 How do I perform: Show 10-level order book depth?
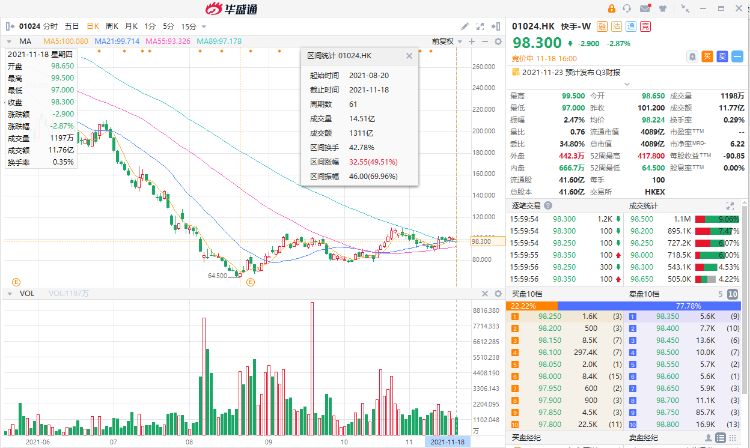pyautogui.click(x=732, y=294)
